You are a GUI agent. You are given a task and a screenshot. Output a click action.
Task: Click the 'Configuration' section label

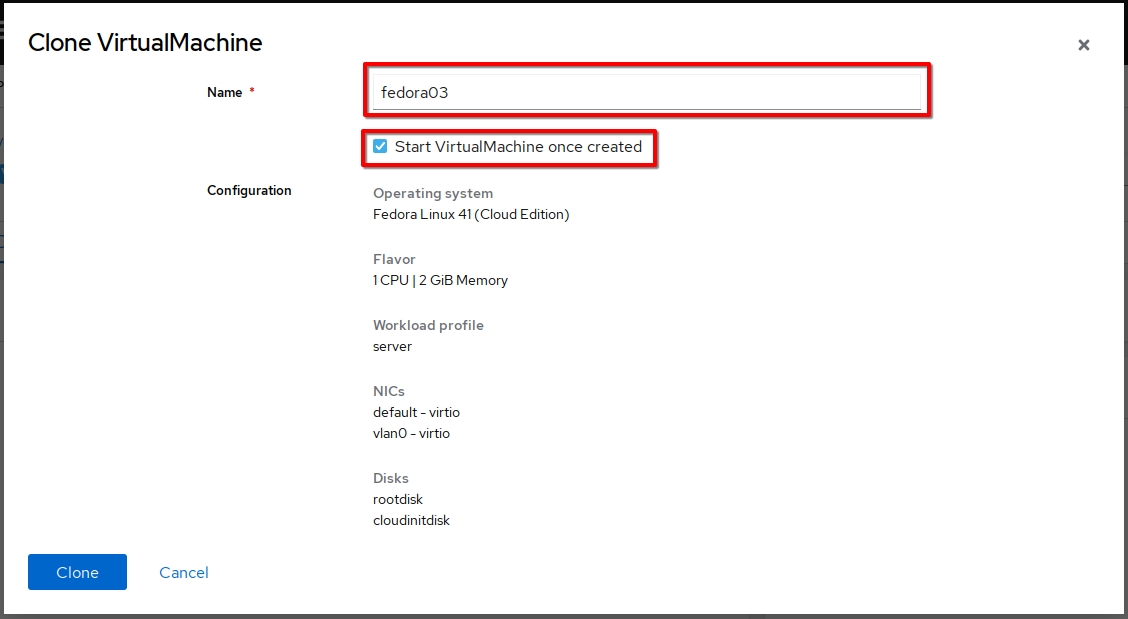[x=250, y=191]
